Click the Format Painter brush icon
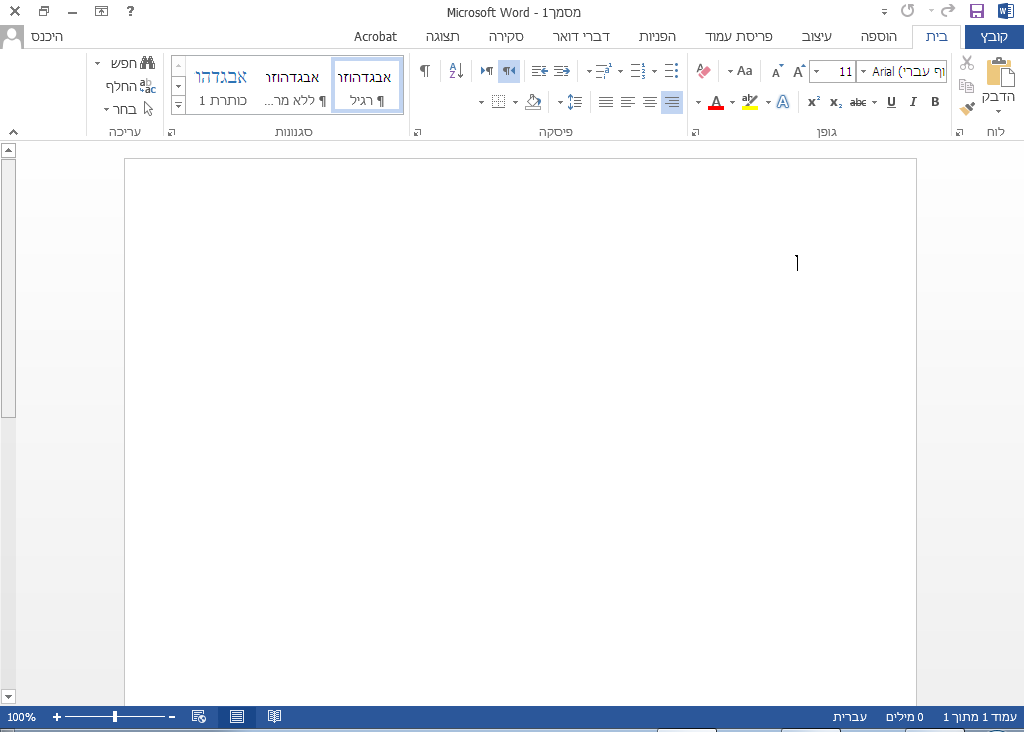This screenshot has height=732, width=1032. point(966,109)
